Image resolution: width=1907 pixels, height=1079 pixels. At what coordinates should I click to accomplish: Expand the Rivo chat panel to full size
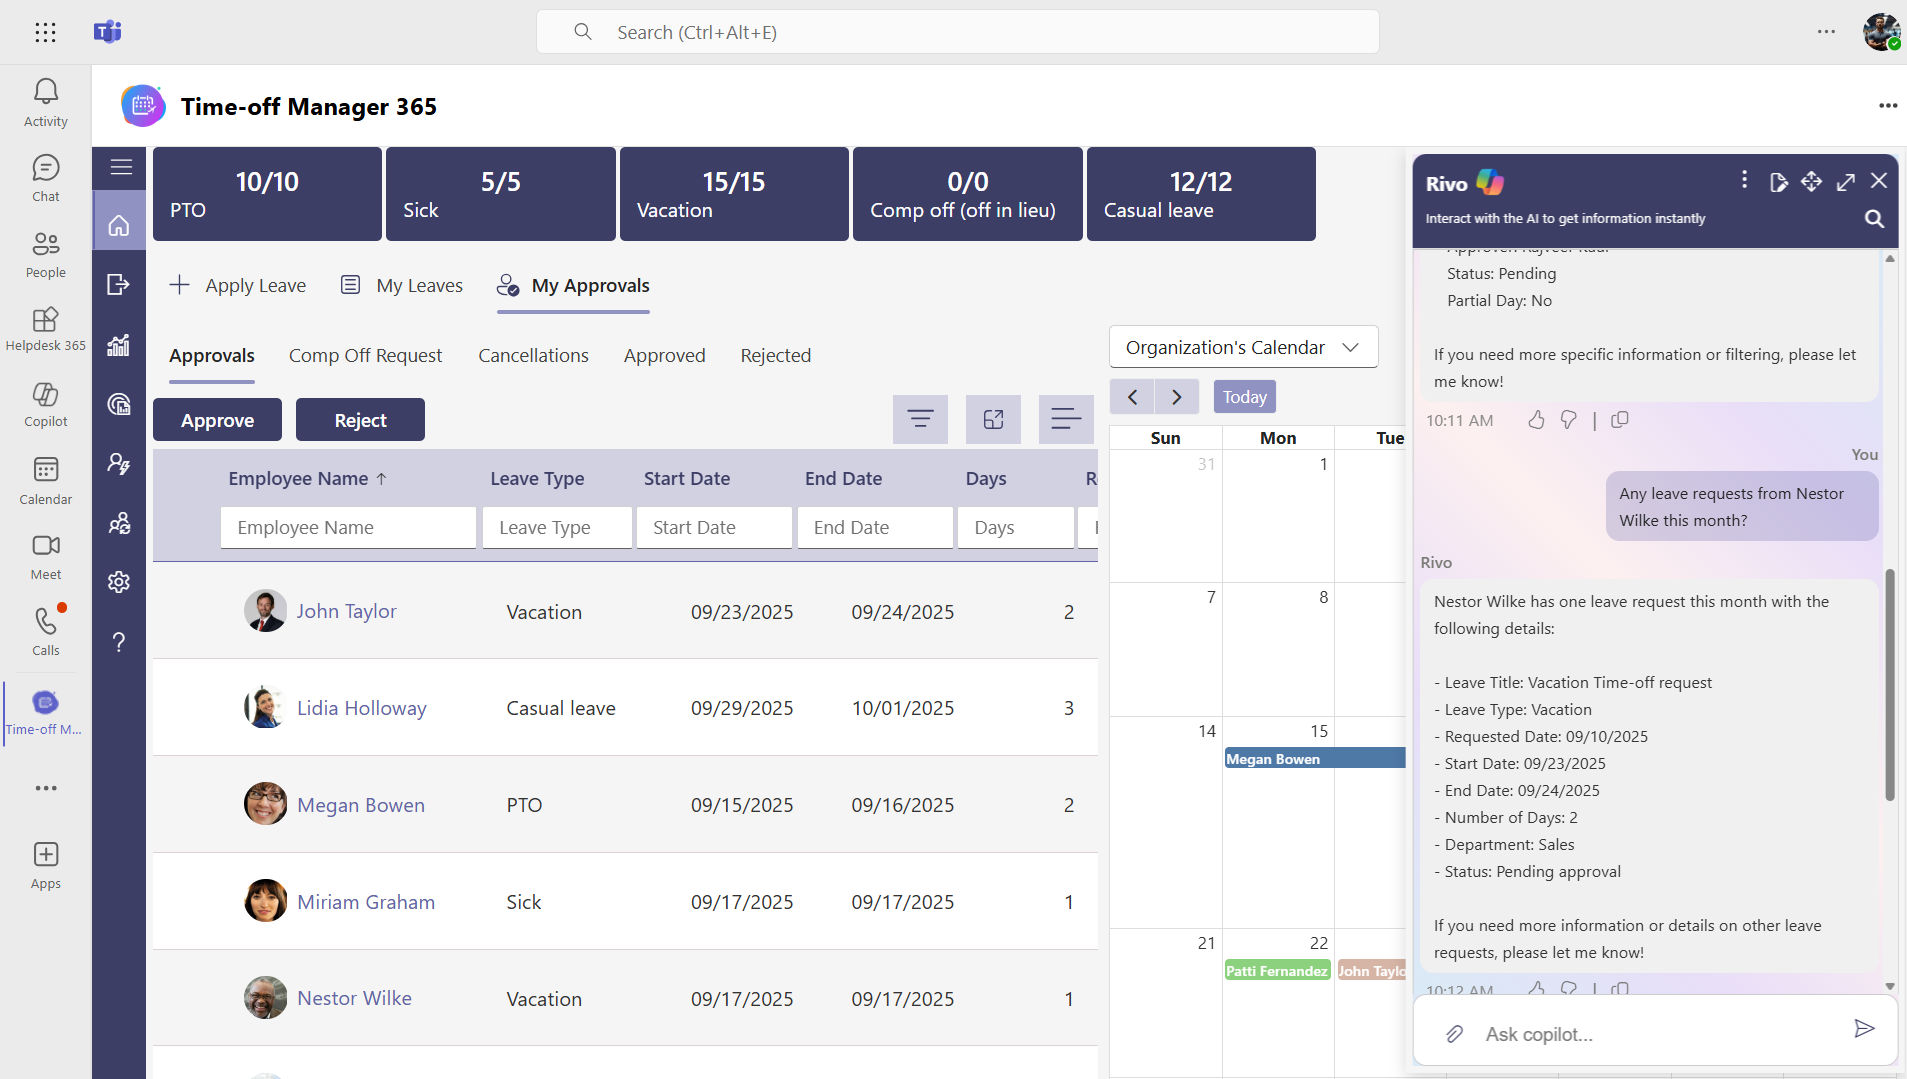(x=1845, y=182)
